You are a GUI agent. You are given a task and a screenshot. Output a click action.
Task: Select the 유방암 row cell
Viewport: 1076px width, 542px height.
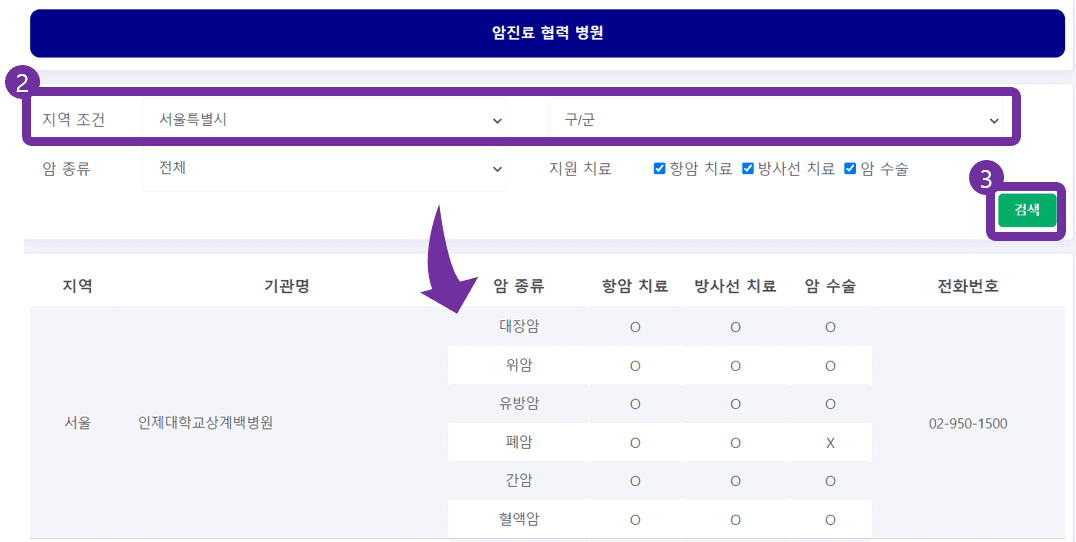(519, 403)
